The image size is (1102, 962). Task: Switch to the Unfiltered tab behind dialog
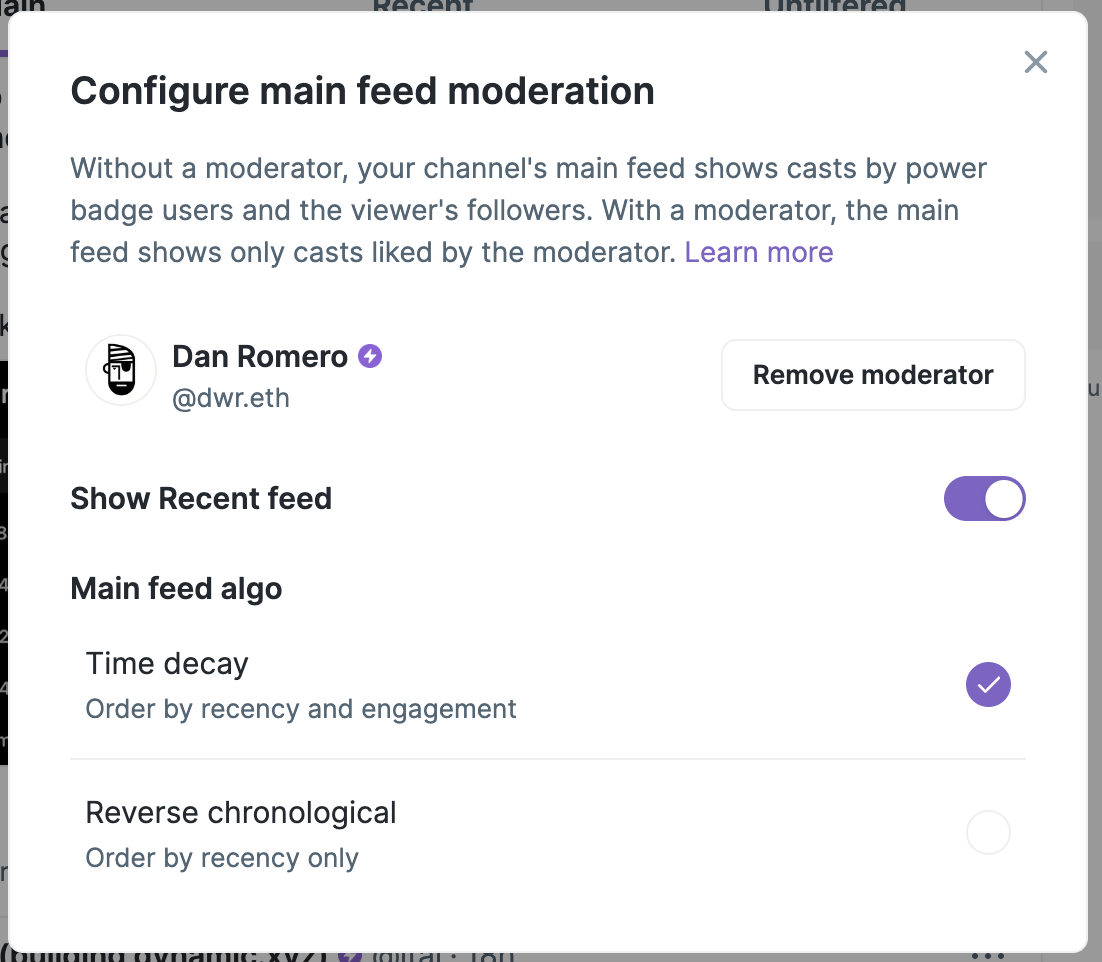click(834, 6)
